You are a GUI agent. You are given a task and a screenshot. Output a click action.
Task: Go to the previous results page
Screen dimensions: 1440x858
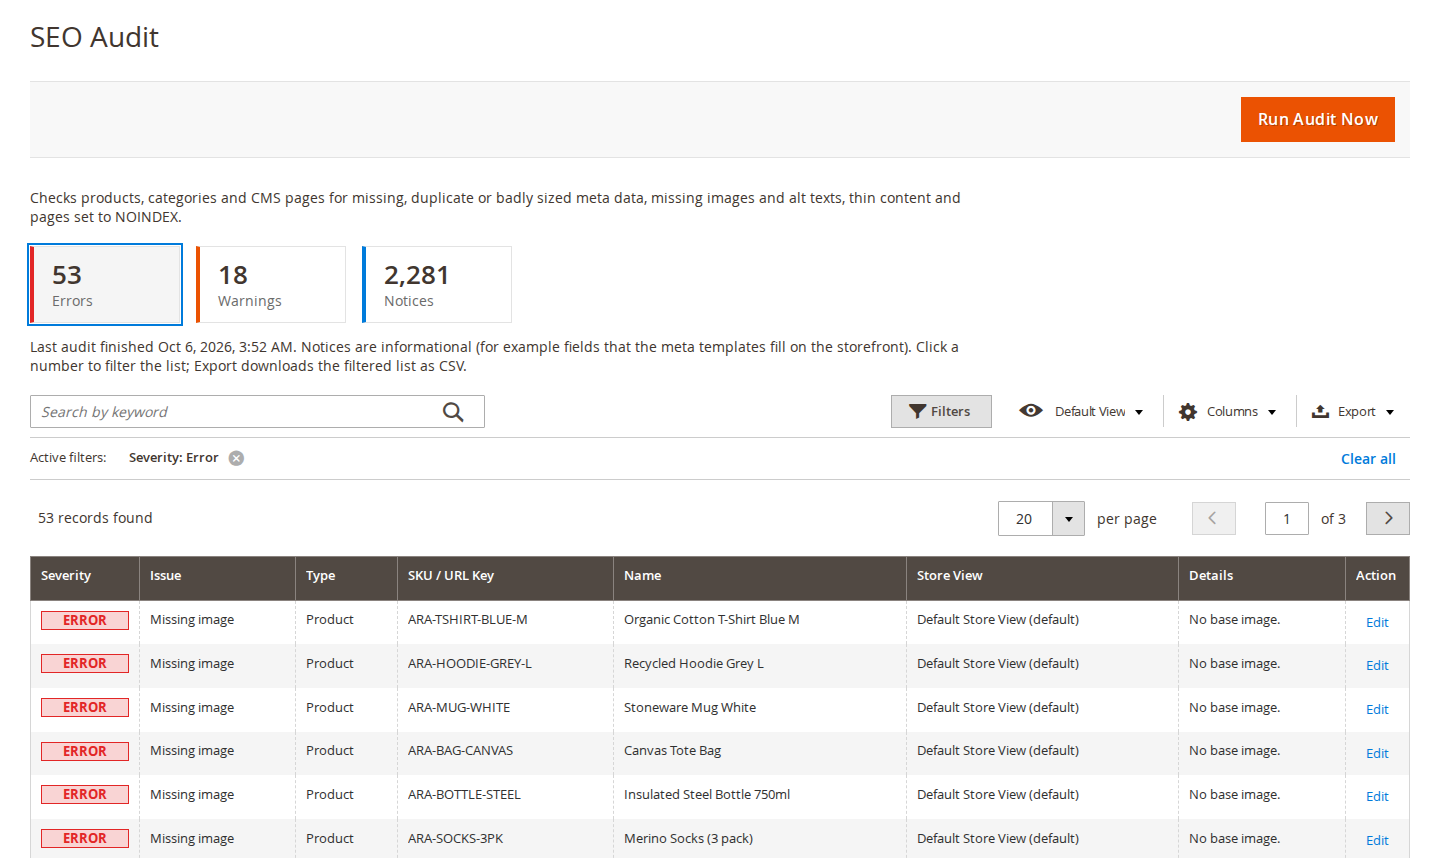coord(1213,518)
